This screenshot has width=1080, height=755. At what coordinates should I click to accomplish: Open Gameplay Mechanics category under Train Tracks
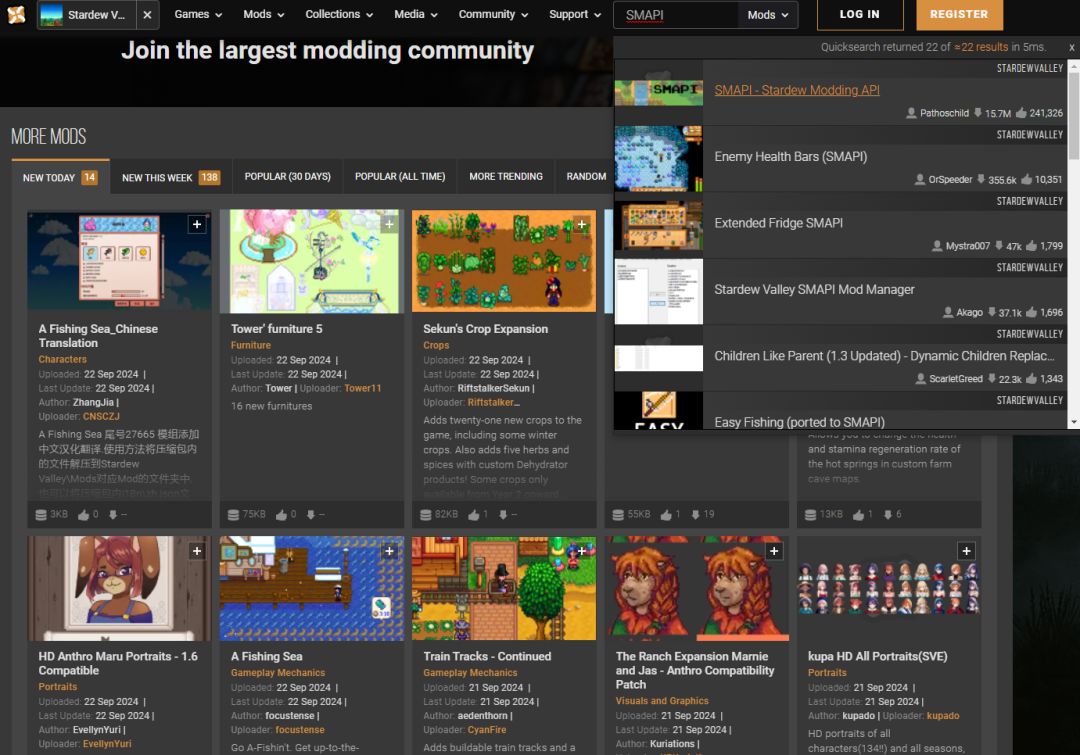point(470,673)
